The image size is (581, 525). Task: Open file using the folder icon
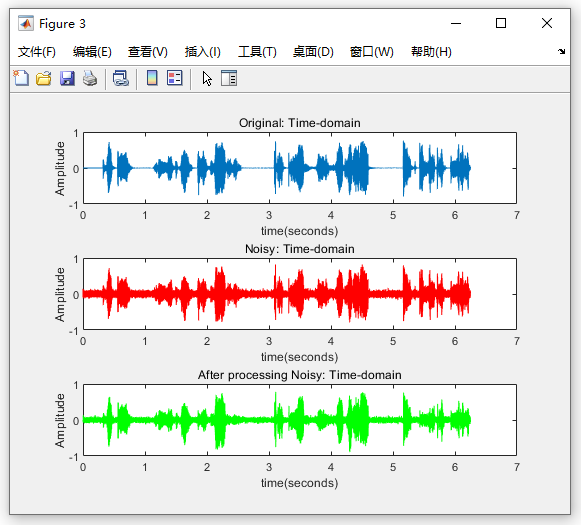[44, 78]
